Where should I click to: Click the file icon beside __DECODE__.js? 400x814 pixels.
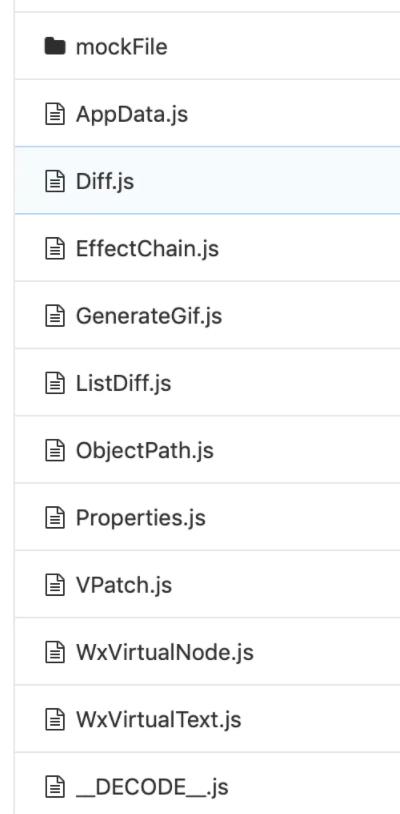(55, 787)
